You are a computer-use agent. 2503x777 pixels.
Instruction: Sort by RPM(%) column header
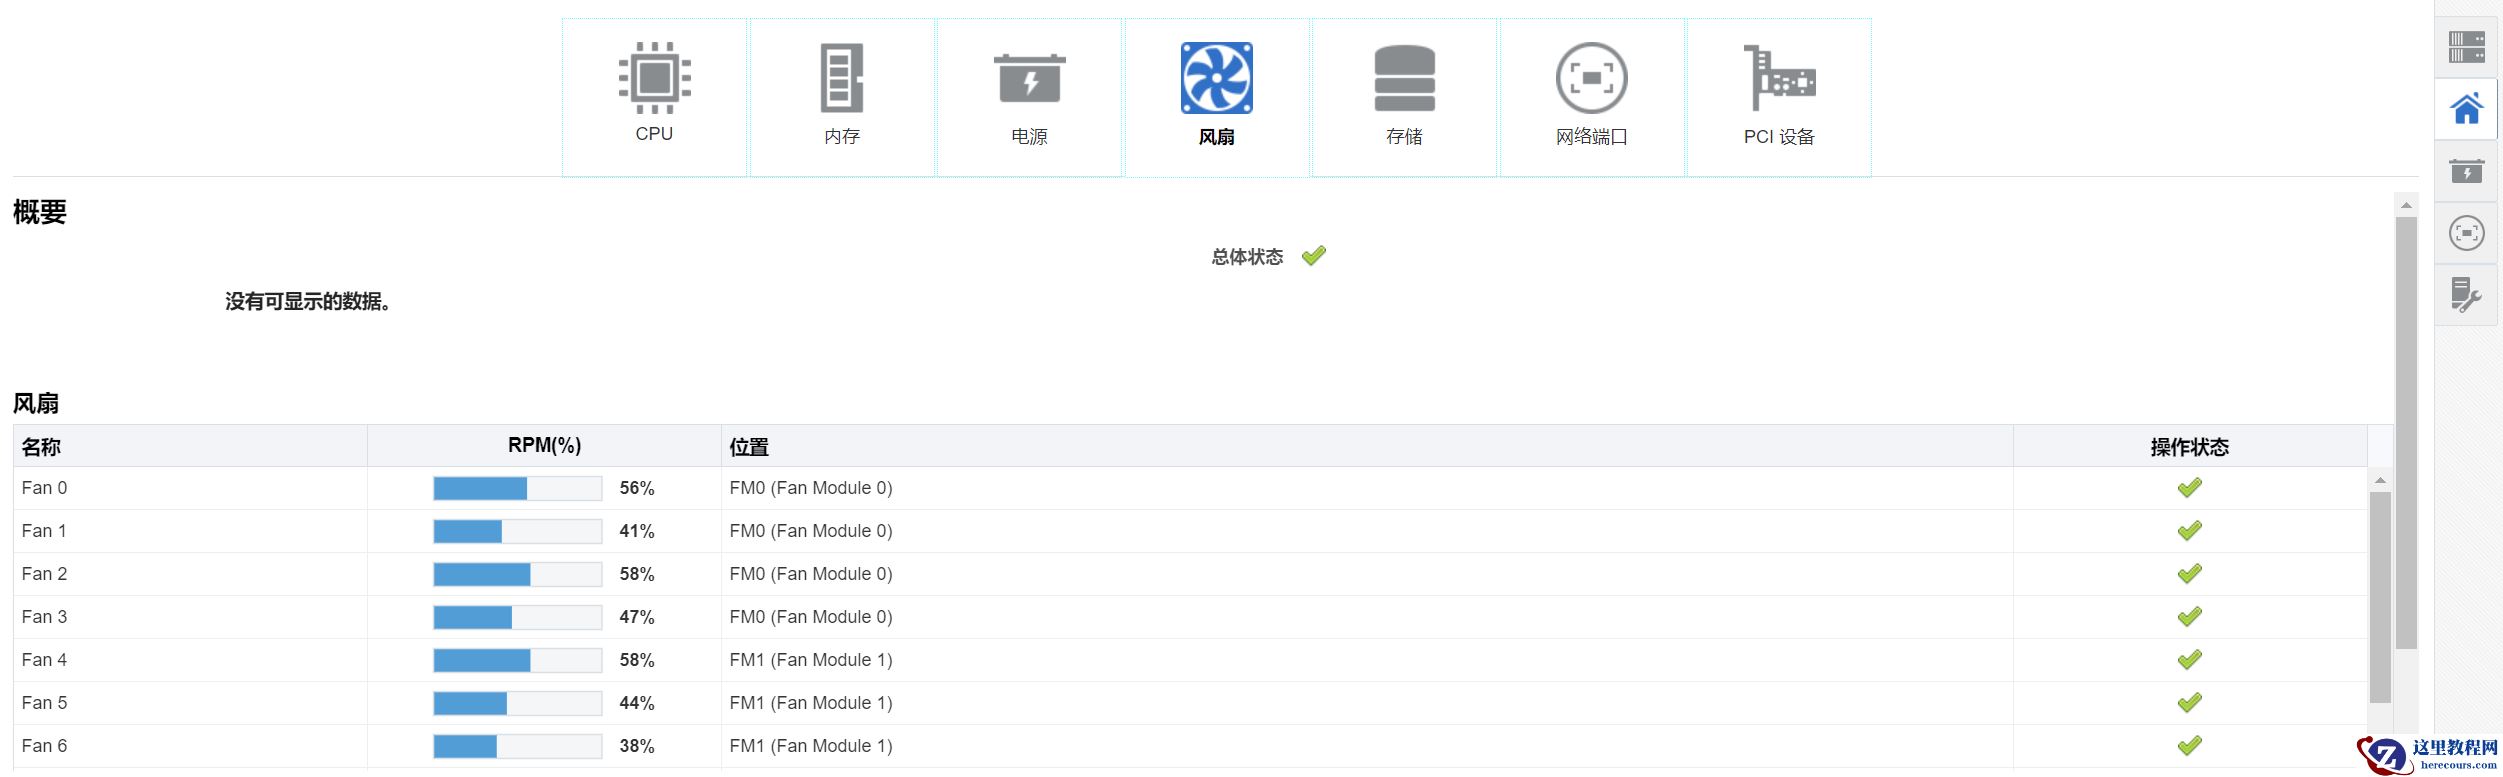click(x=544, y=446)
